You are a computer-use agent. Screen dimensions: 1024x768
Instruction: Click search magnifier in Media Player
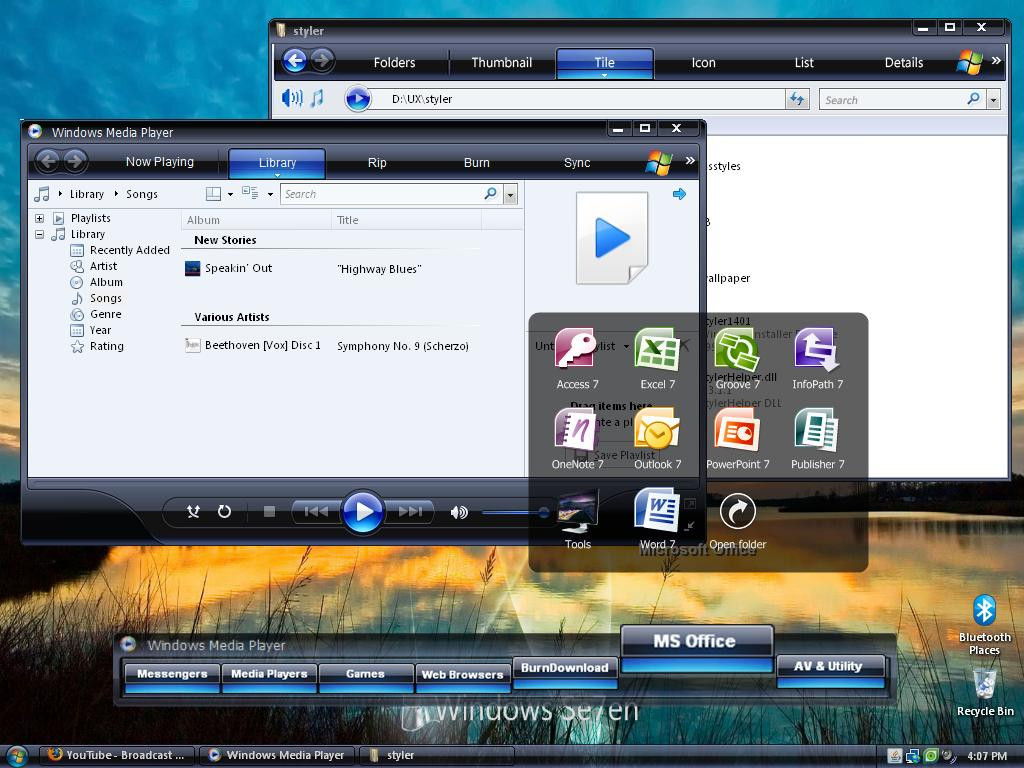pos(490,193)
